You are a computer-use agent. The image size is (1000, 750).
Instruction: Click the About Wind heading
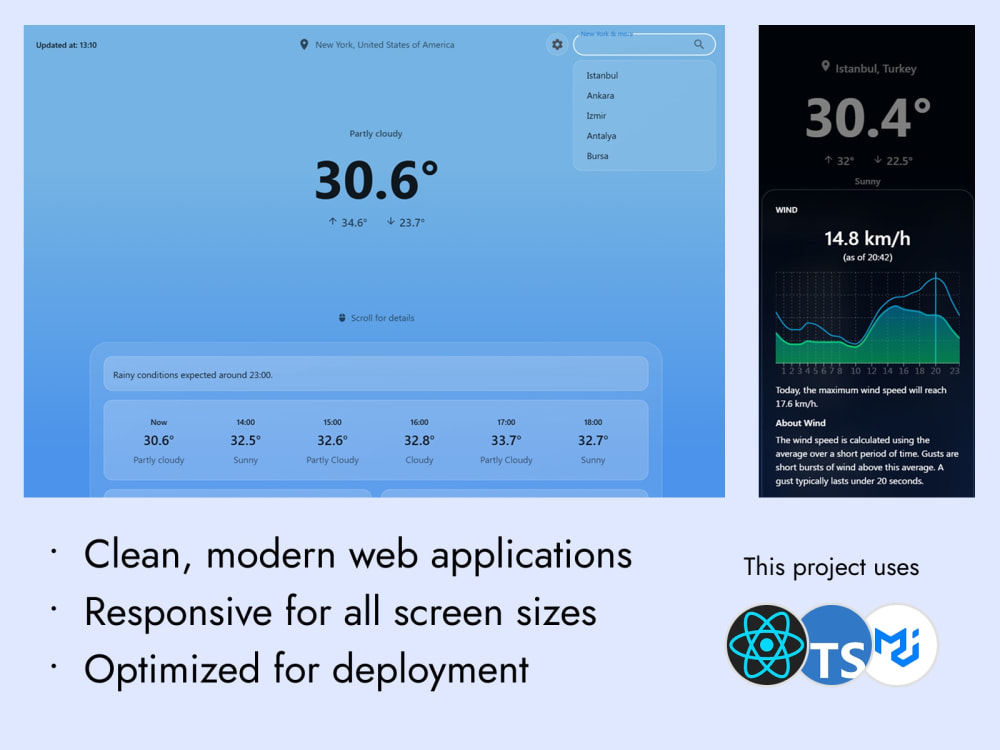tap(800, 423)
